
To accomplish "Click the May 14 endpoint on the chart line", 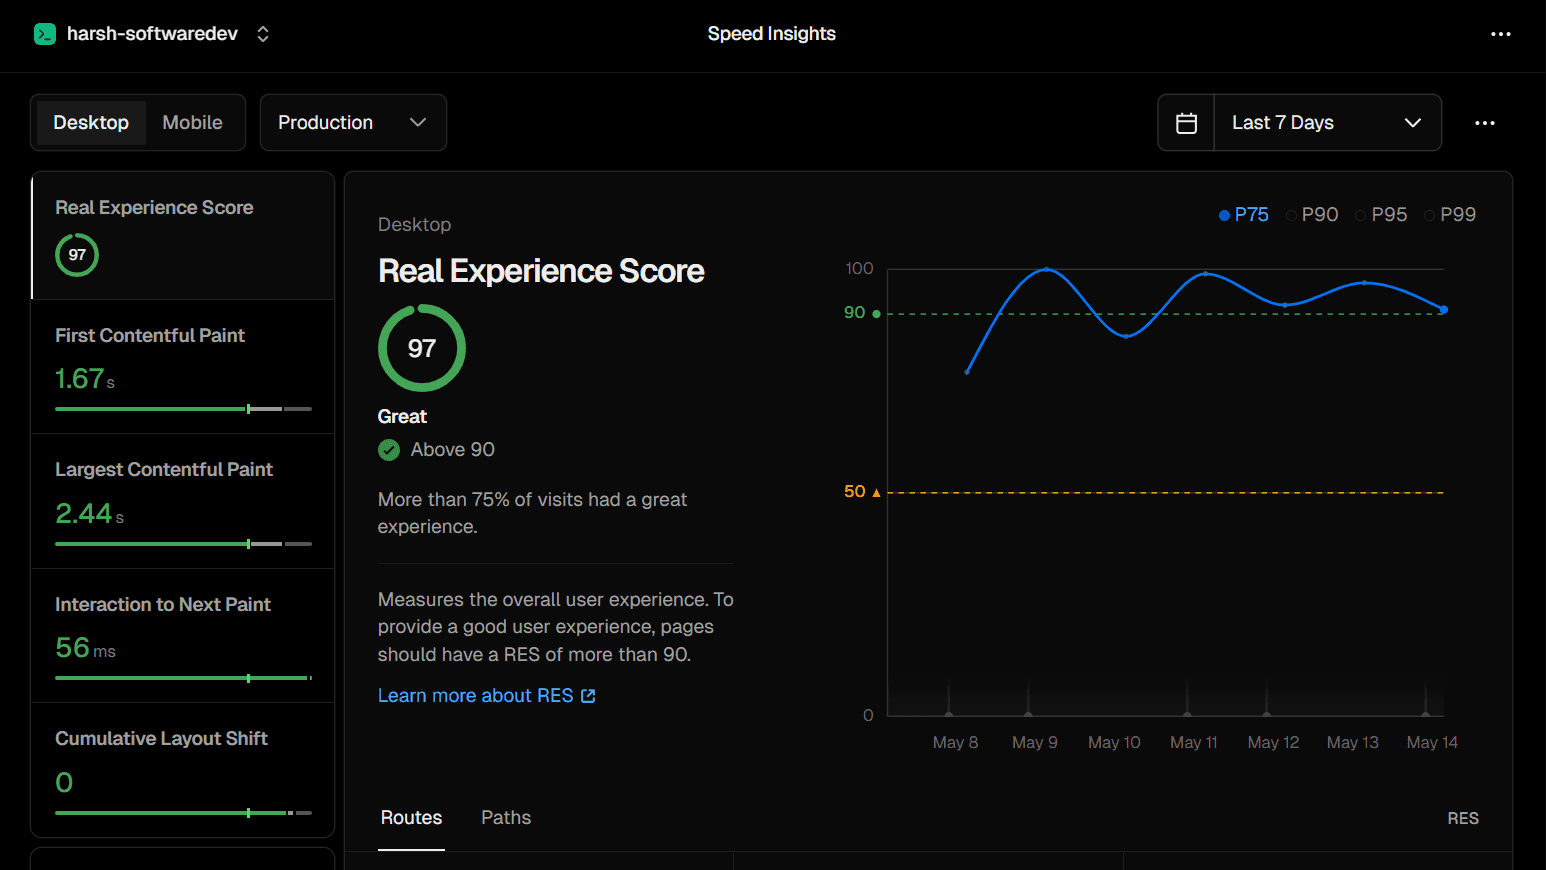I will 1443,310.
